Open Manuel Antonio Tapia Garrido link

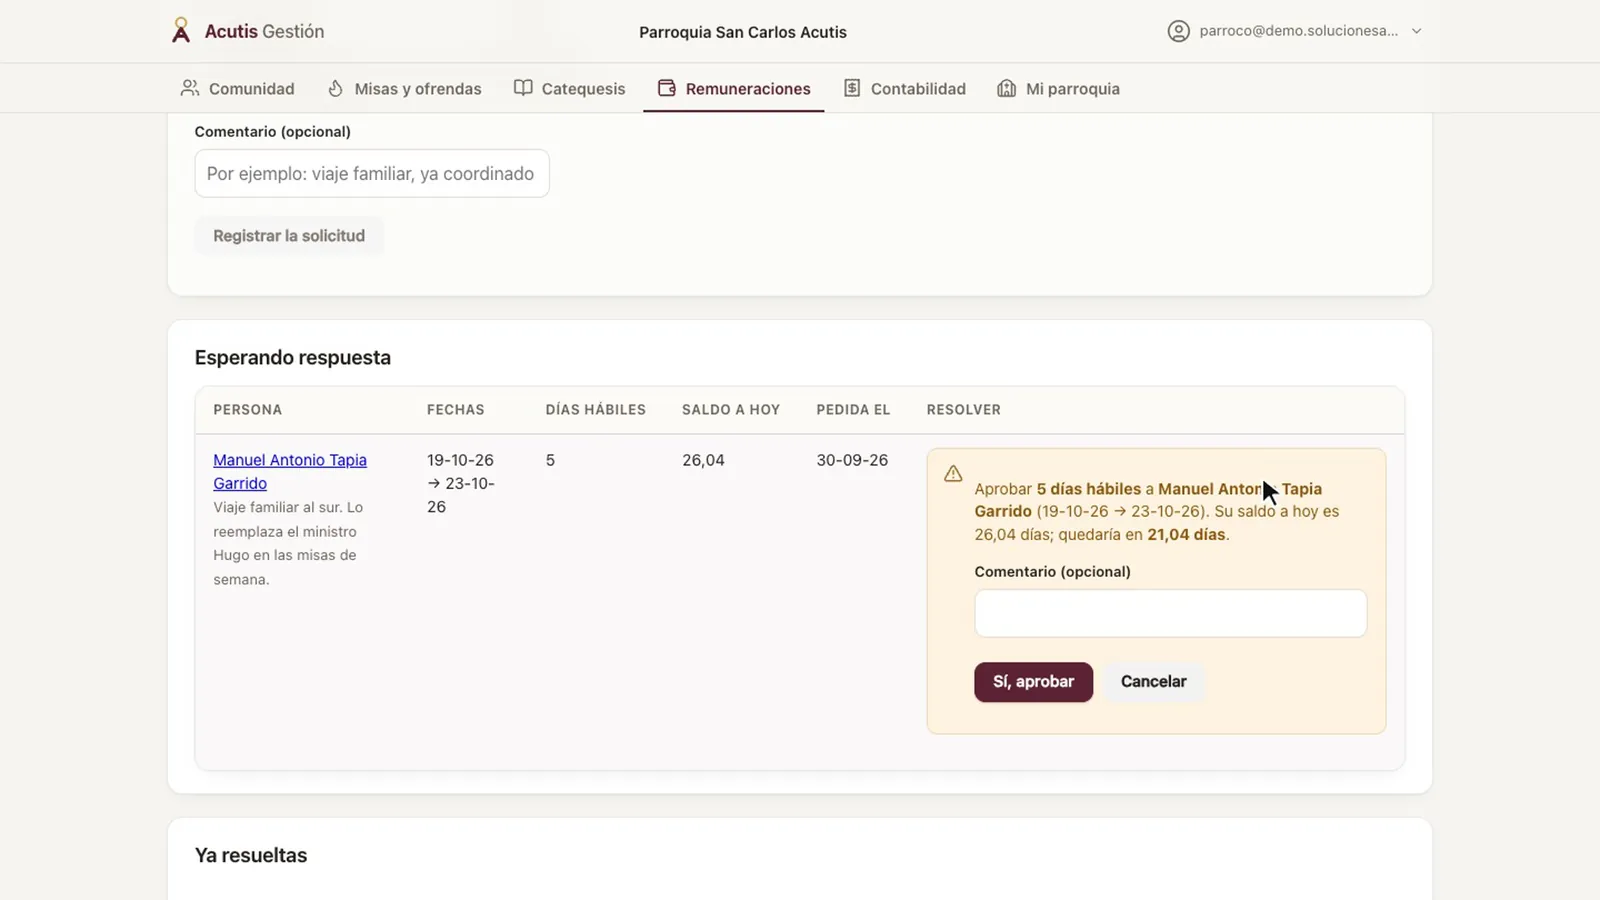(x=290, y=471)
